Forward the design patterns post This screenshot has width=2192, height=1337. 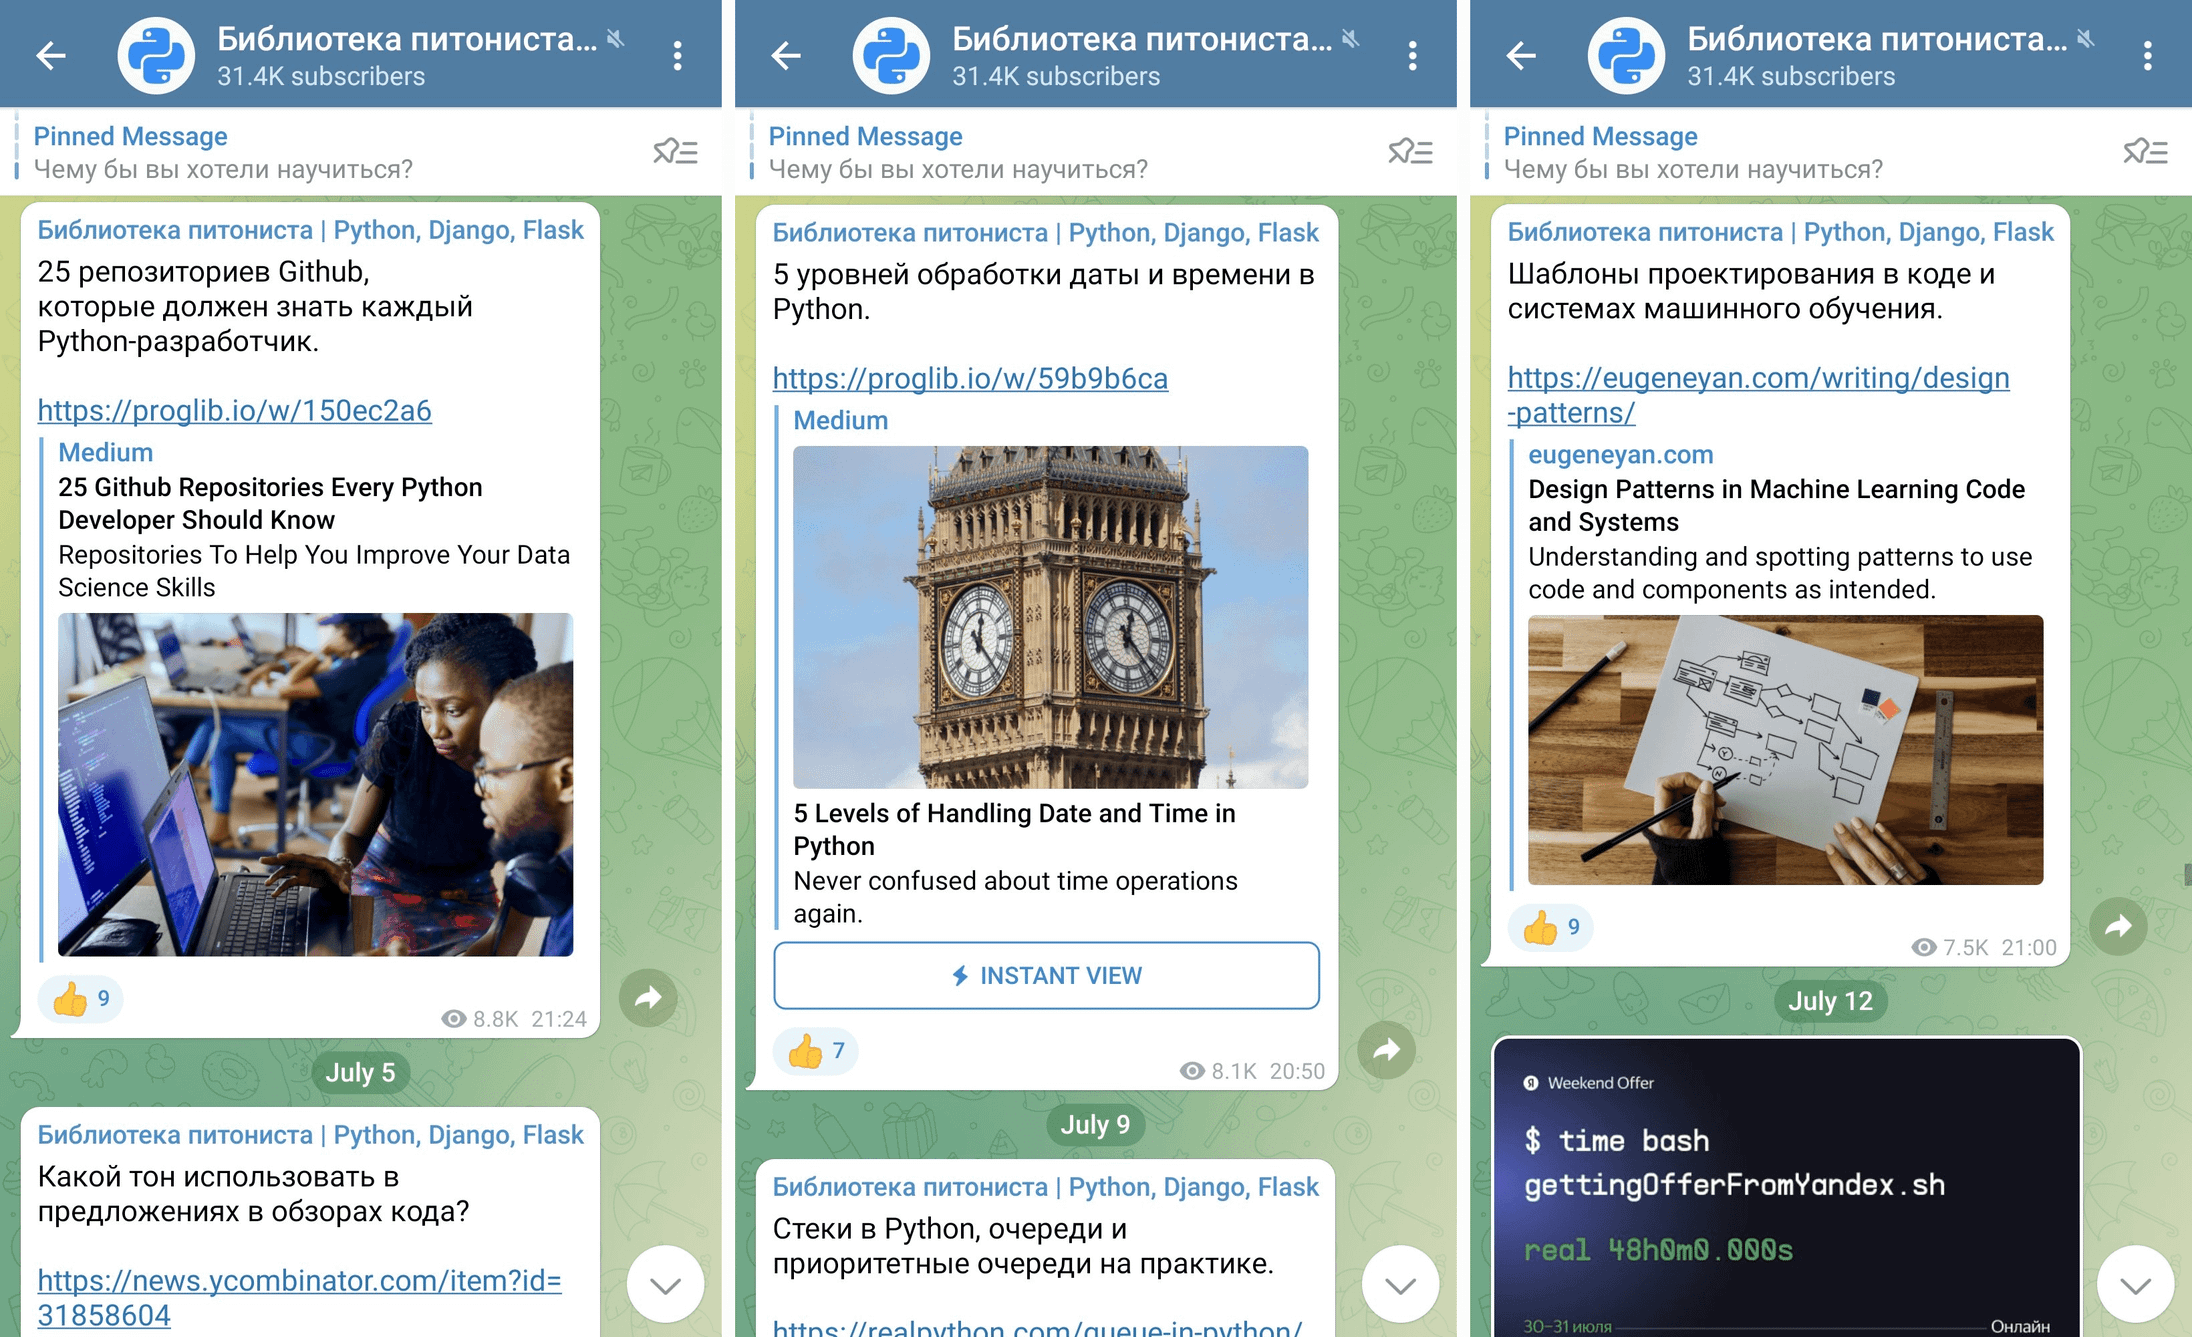point(2118,926)
